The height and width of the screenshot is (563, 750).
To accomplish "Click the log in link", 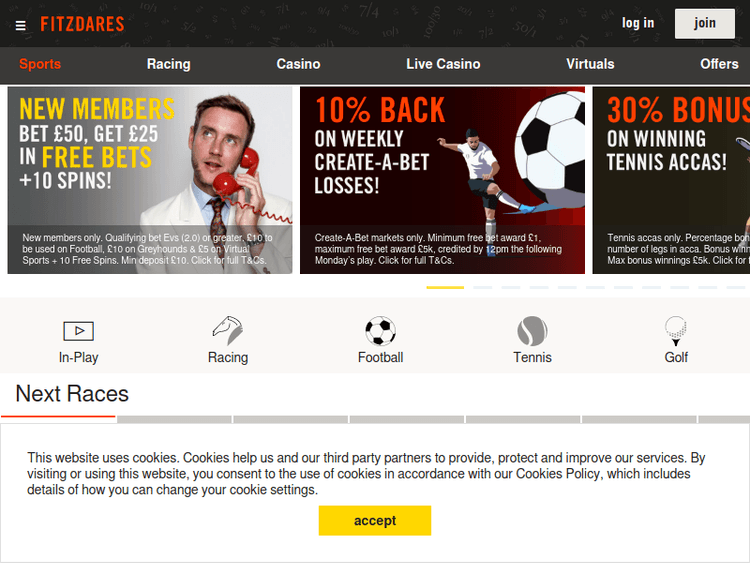I will (638, 23).
